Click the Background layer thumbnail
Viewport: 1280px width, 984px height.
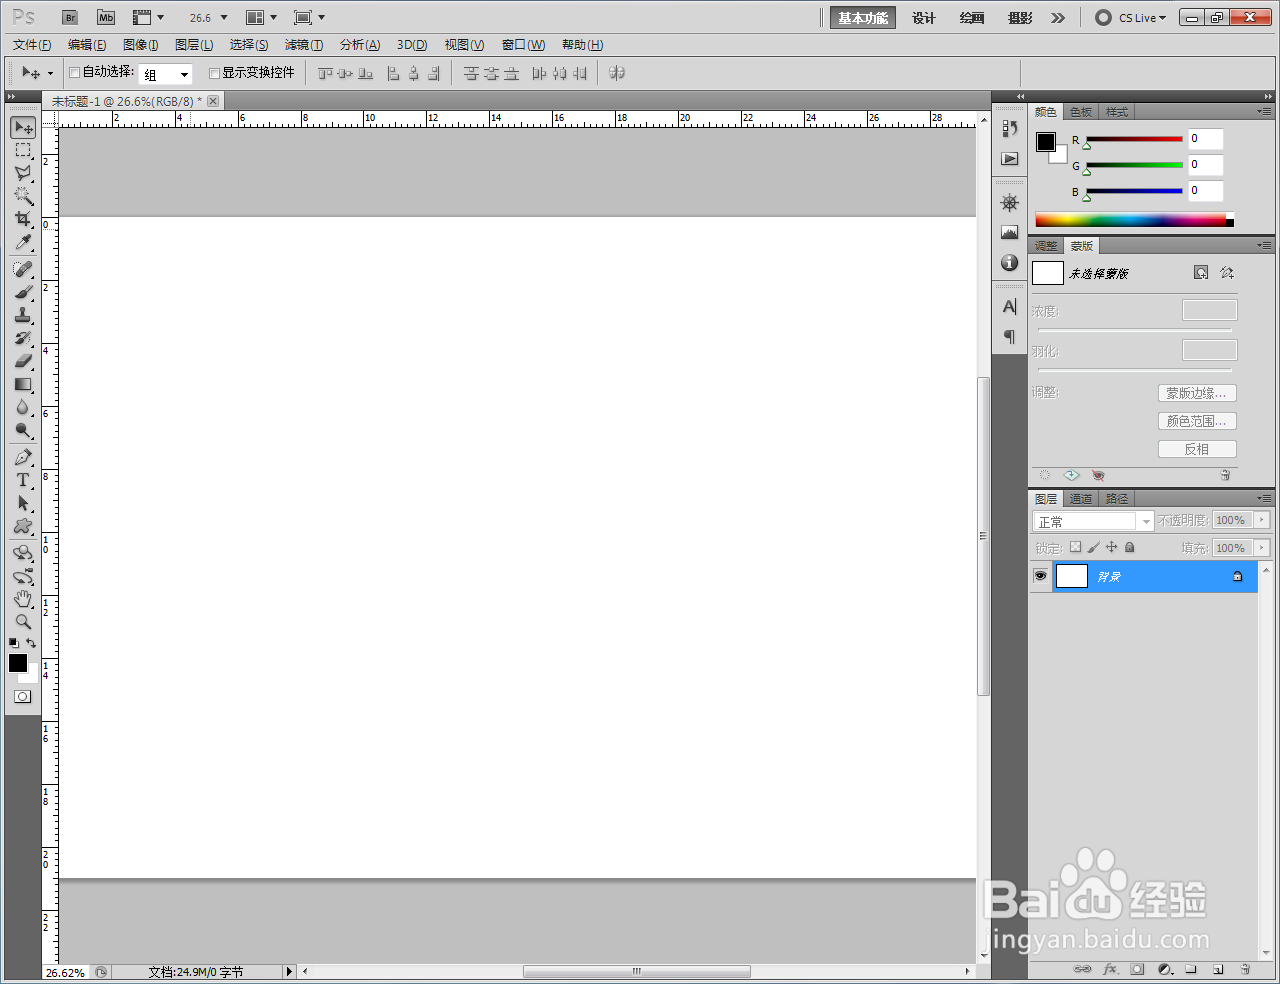(x=1072, y=576)
